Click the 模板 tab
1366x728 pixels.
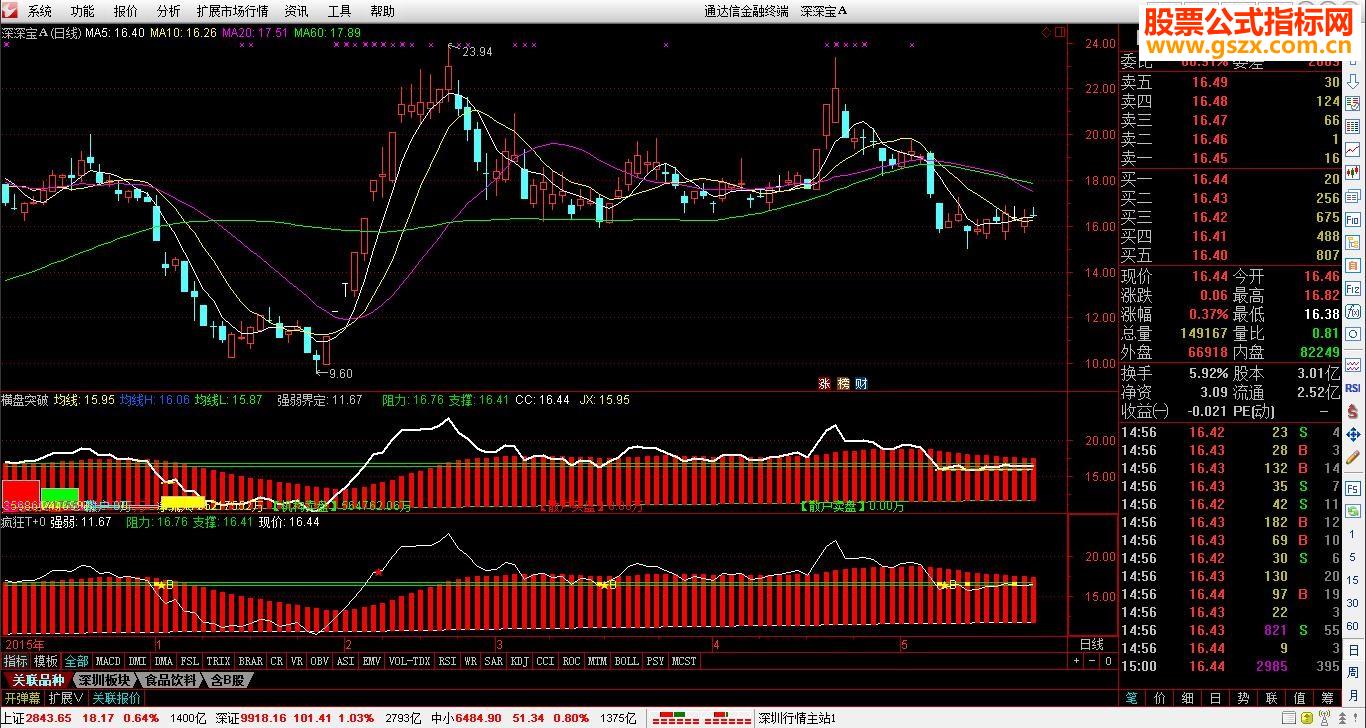pos(46,661)
